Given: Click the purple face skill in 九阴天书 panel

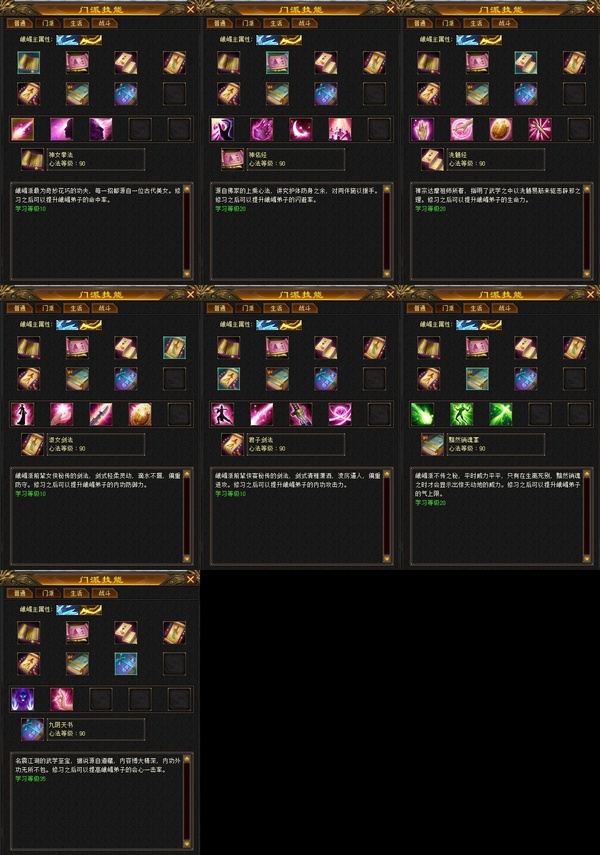Looking at the screenshot, I should pos(22,699).
